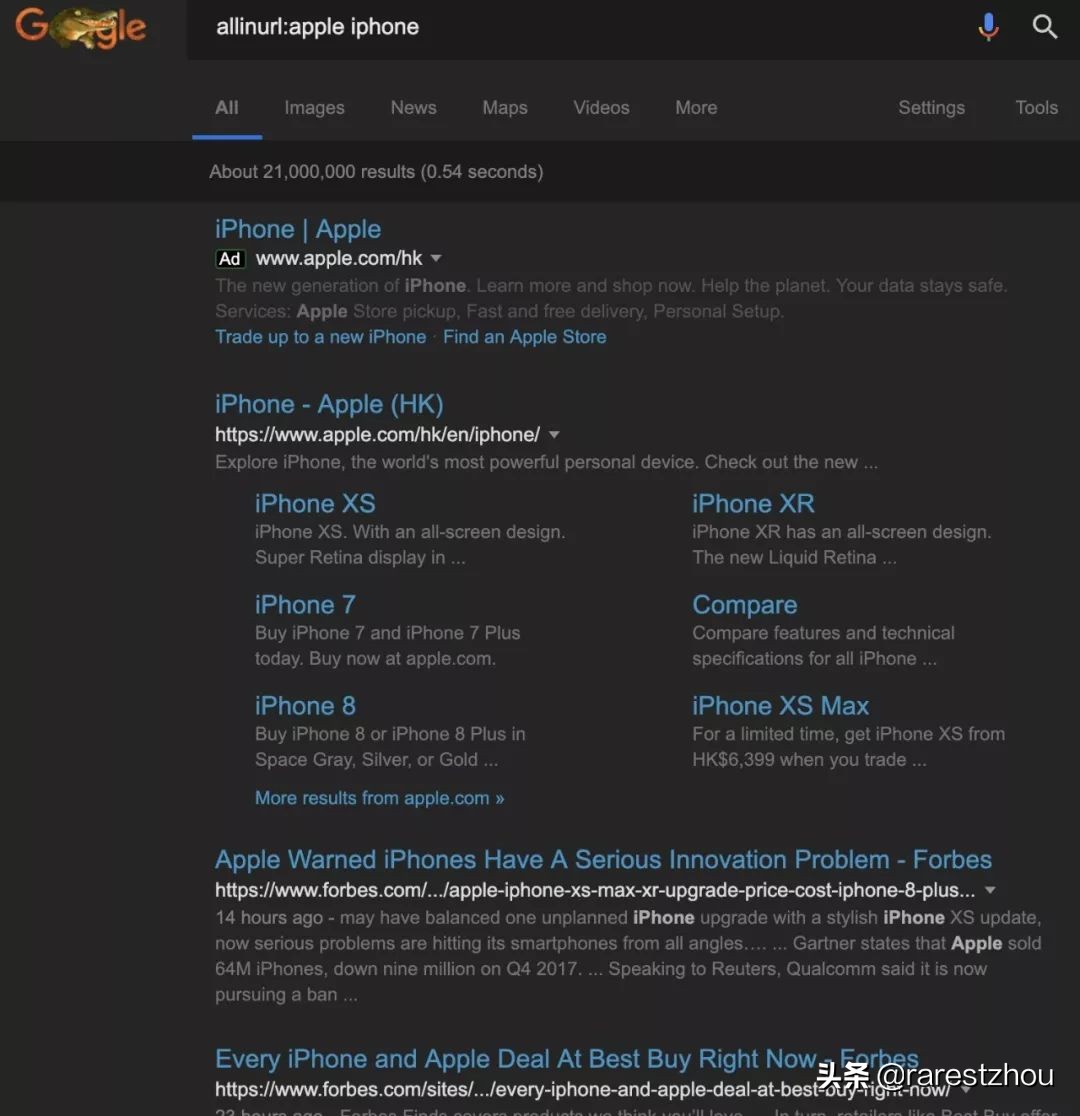Open the dropdown beside the Forbes article URL

click(x=989, y=889)
